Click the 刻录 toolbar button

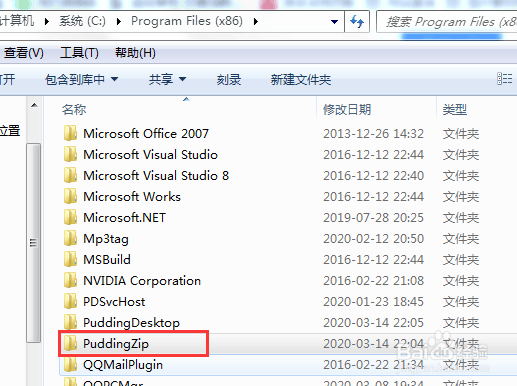[x=229, y=79]
